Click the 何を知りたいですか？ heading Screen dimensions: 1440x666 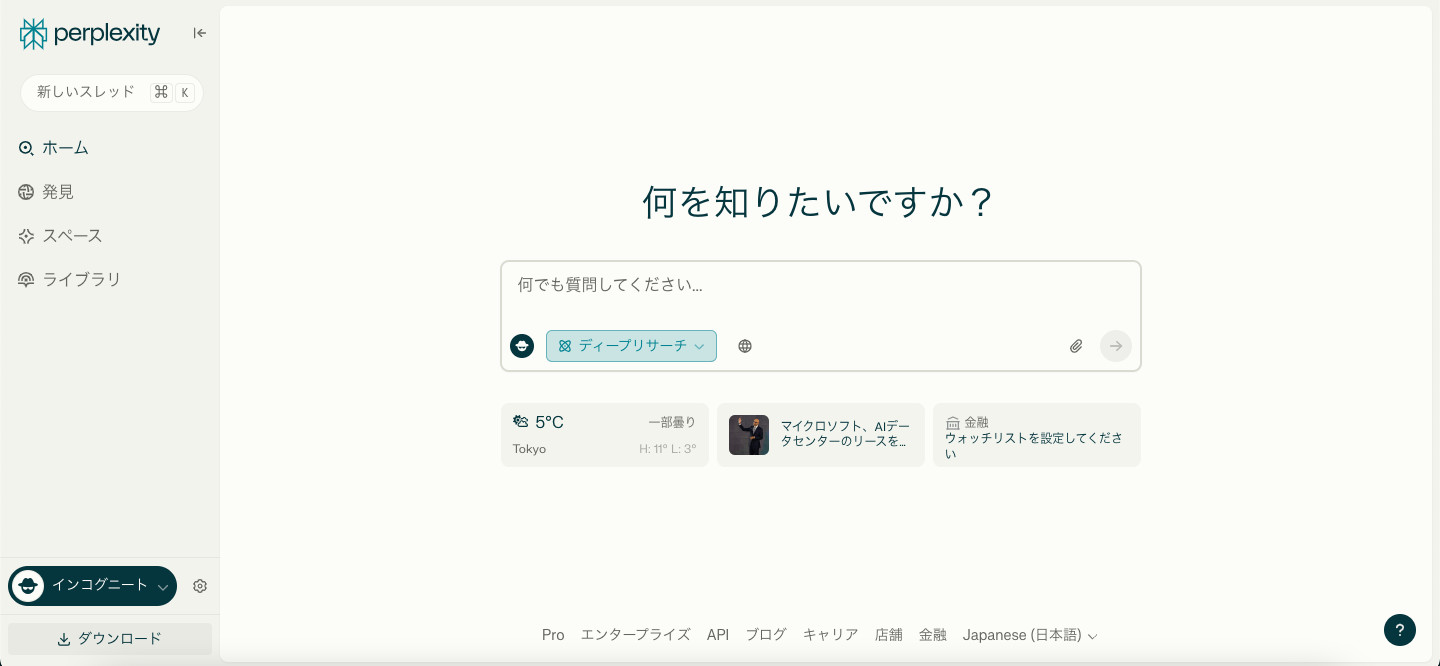pos(820,202)
